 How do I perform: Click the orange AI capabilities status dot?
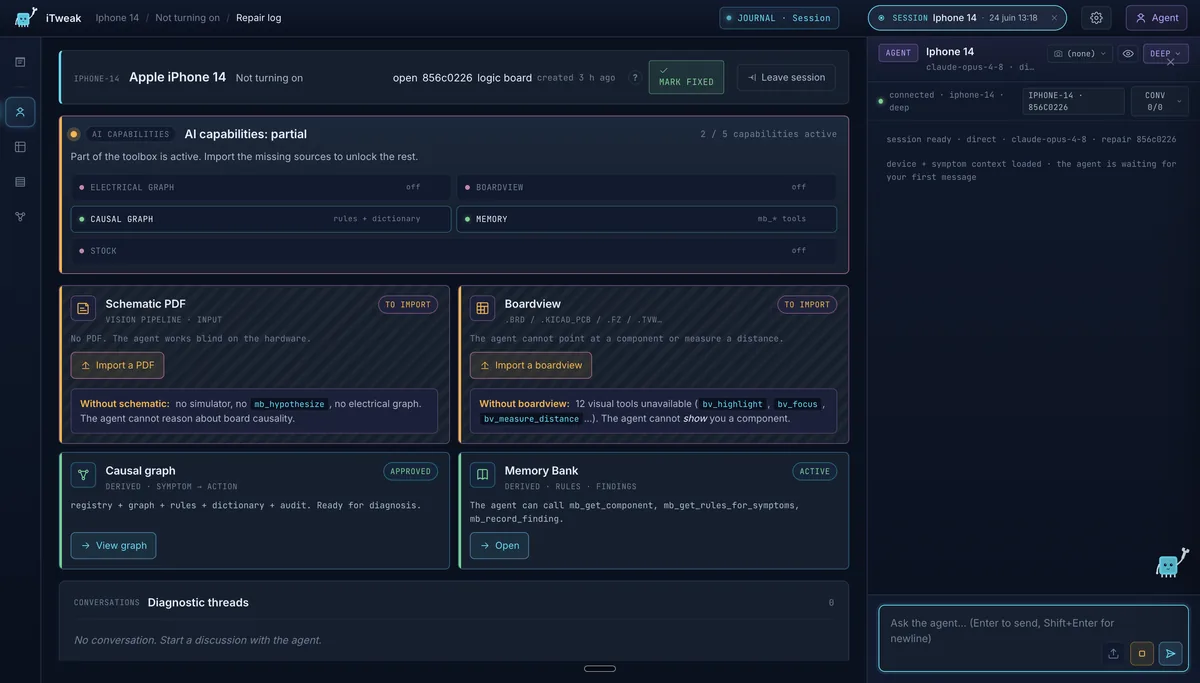click(x=73, y=134)
